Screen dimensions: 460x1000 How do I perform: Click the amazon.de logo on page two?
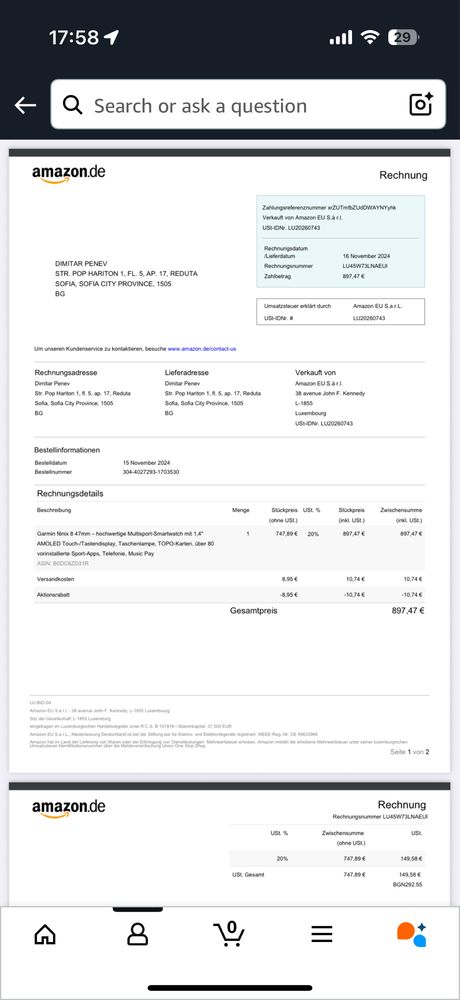[68, 808]
